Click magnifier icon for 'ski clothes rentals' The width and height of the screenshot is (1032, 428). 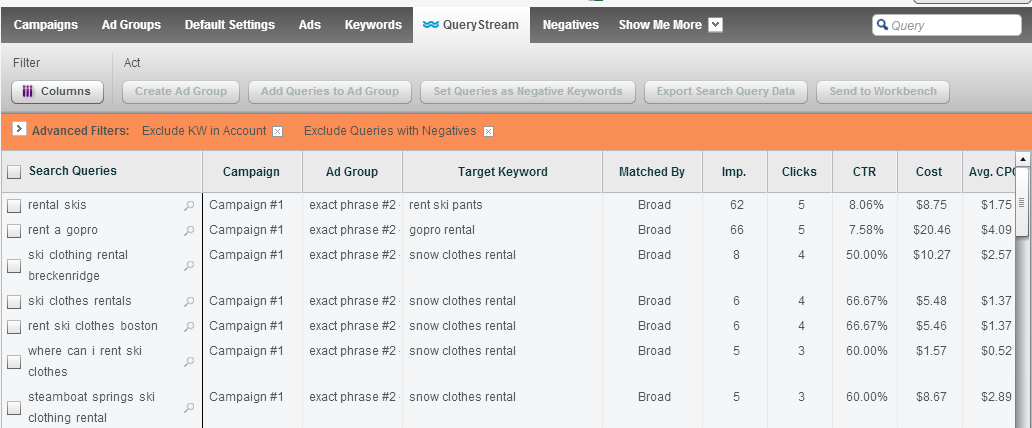click(189, 302)
